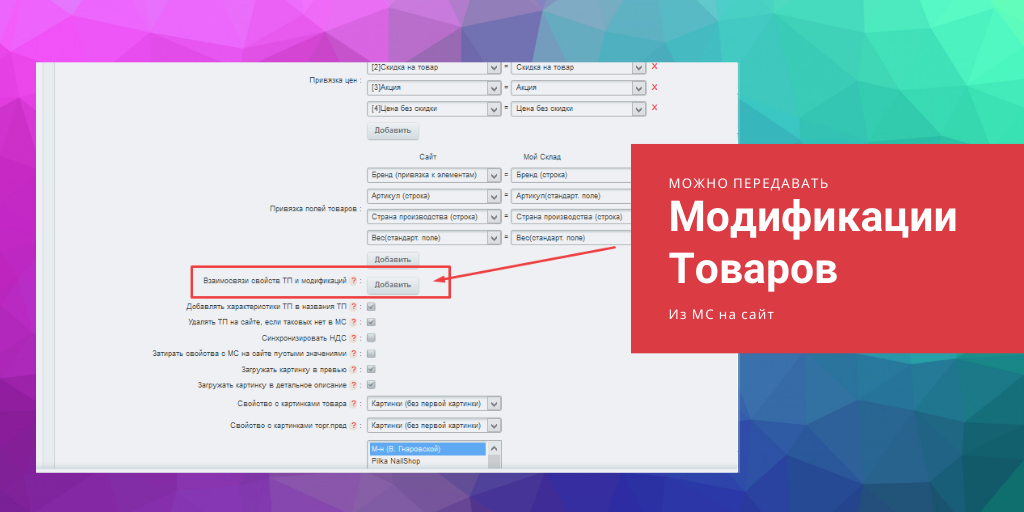Screen dimensions: 1024x512
Task: Open Свойство с картинками товара dropdown
Action: tap(493, 404)
